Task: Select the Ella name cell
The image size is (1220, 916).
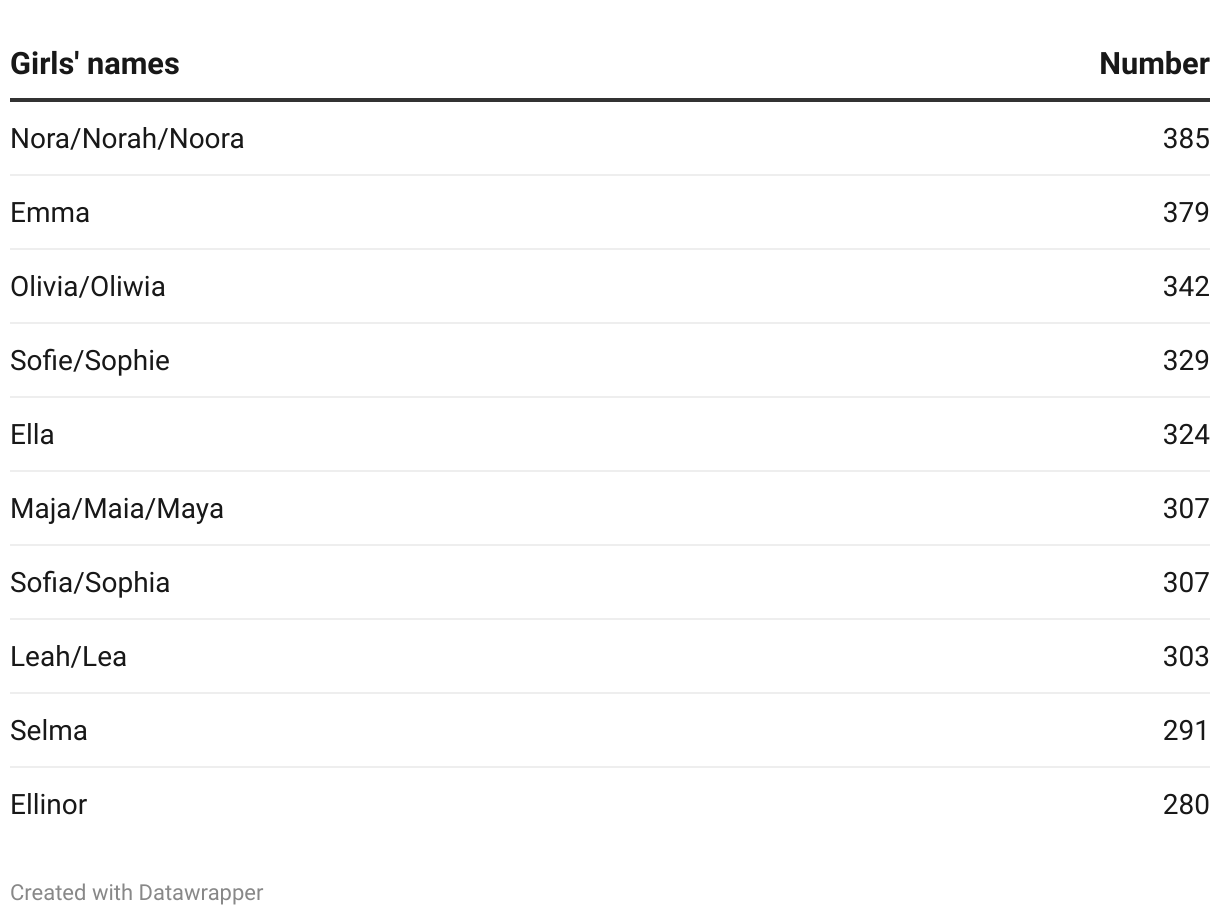Action: (32, 434)
